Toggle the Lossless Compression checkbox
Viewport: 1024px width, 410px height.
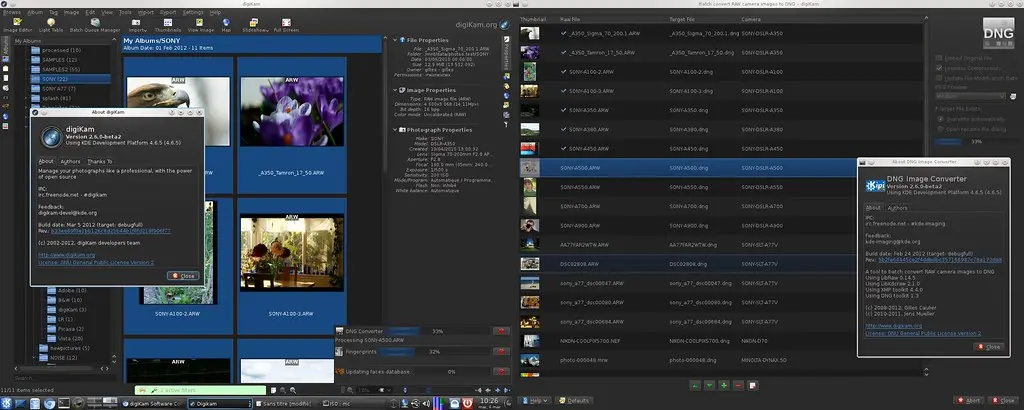pos(937,69)
